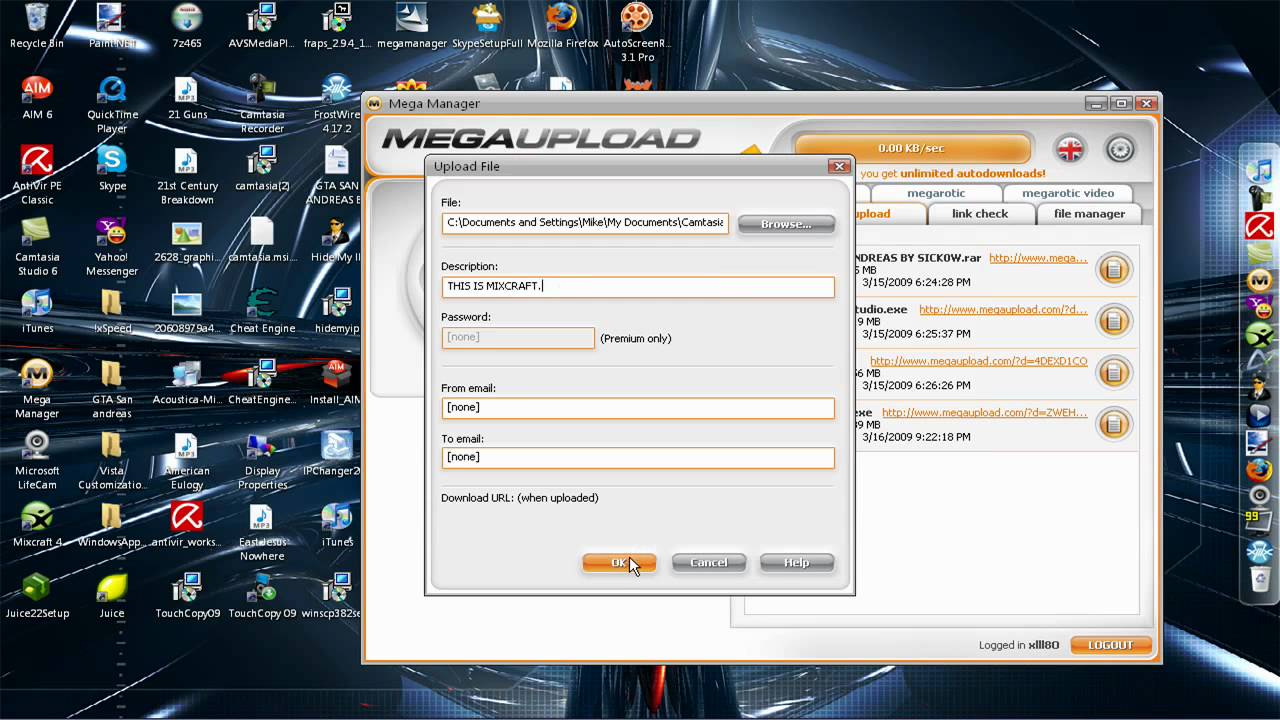Viewport: 1280px width, 720px height.
Task: Switch to the megarotic tab
Action: (x=936, y=193)
